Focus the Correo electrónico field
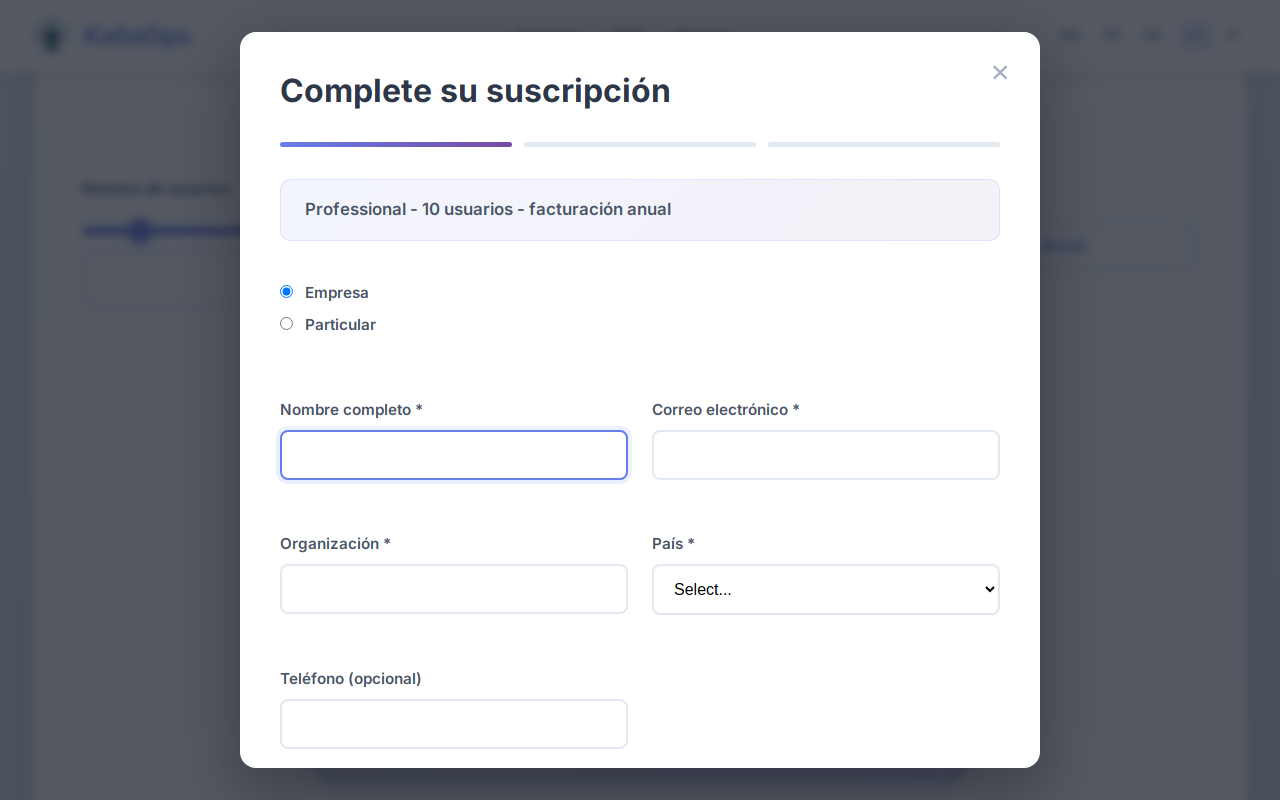 pos(825,455)
